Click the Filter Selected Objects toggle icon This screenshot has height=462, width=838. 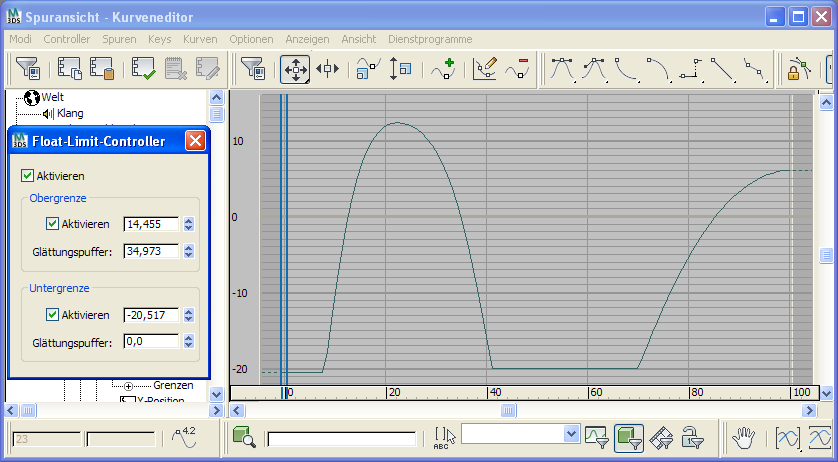[x=629, y=438]
